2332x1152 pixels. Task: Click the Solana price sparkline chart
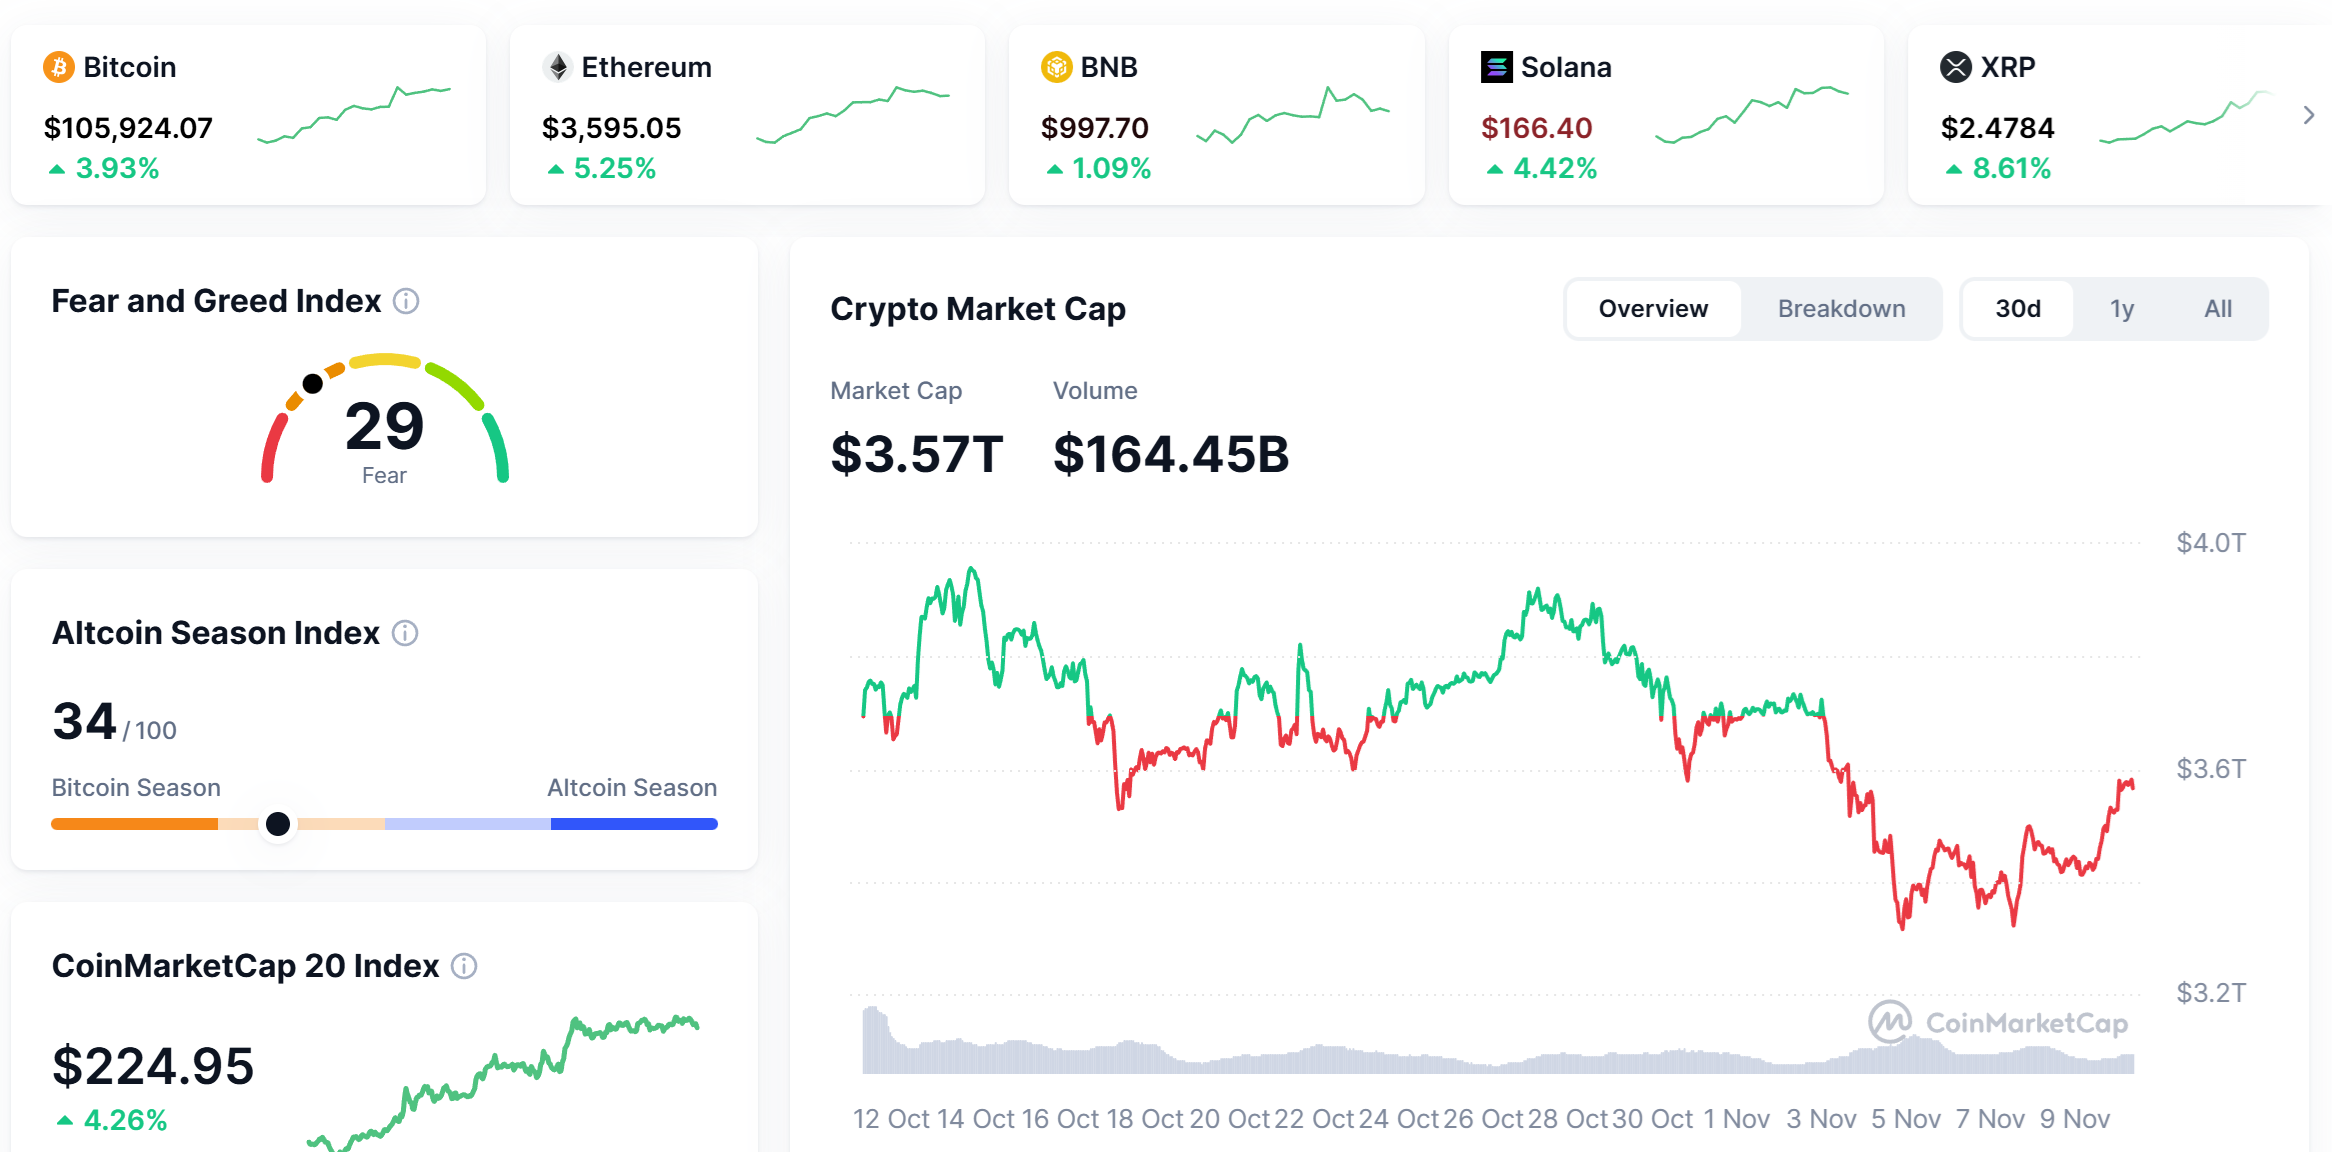pyautogui.click(x=1752, y=115)
